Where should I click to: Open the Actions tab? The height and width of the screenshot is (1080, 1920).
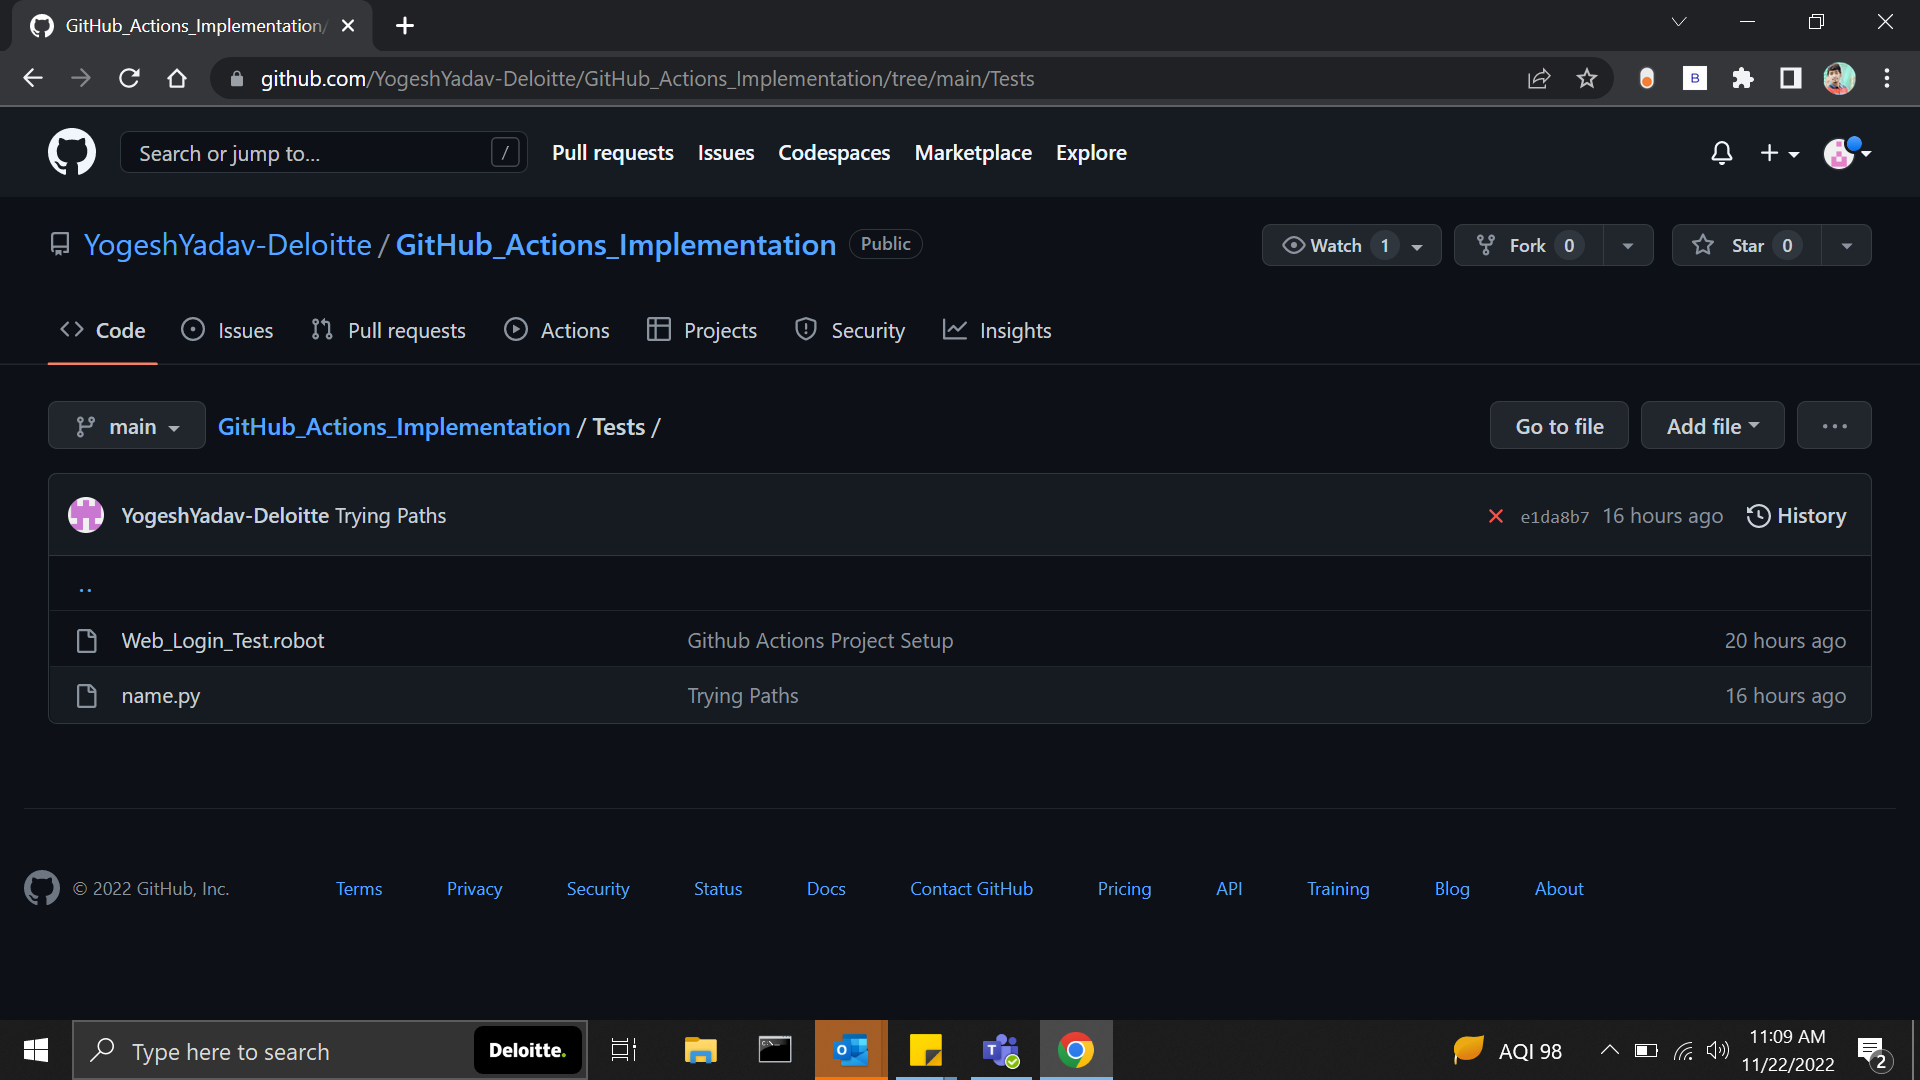[x=557, y=330]
